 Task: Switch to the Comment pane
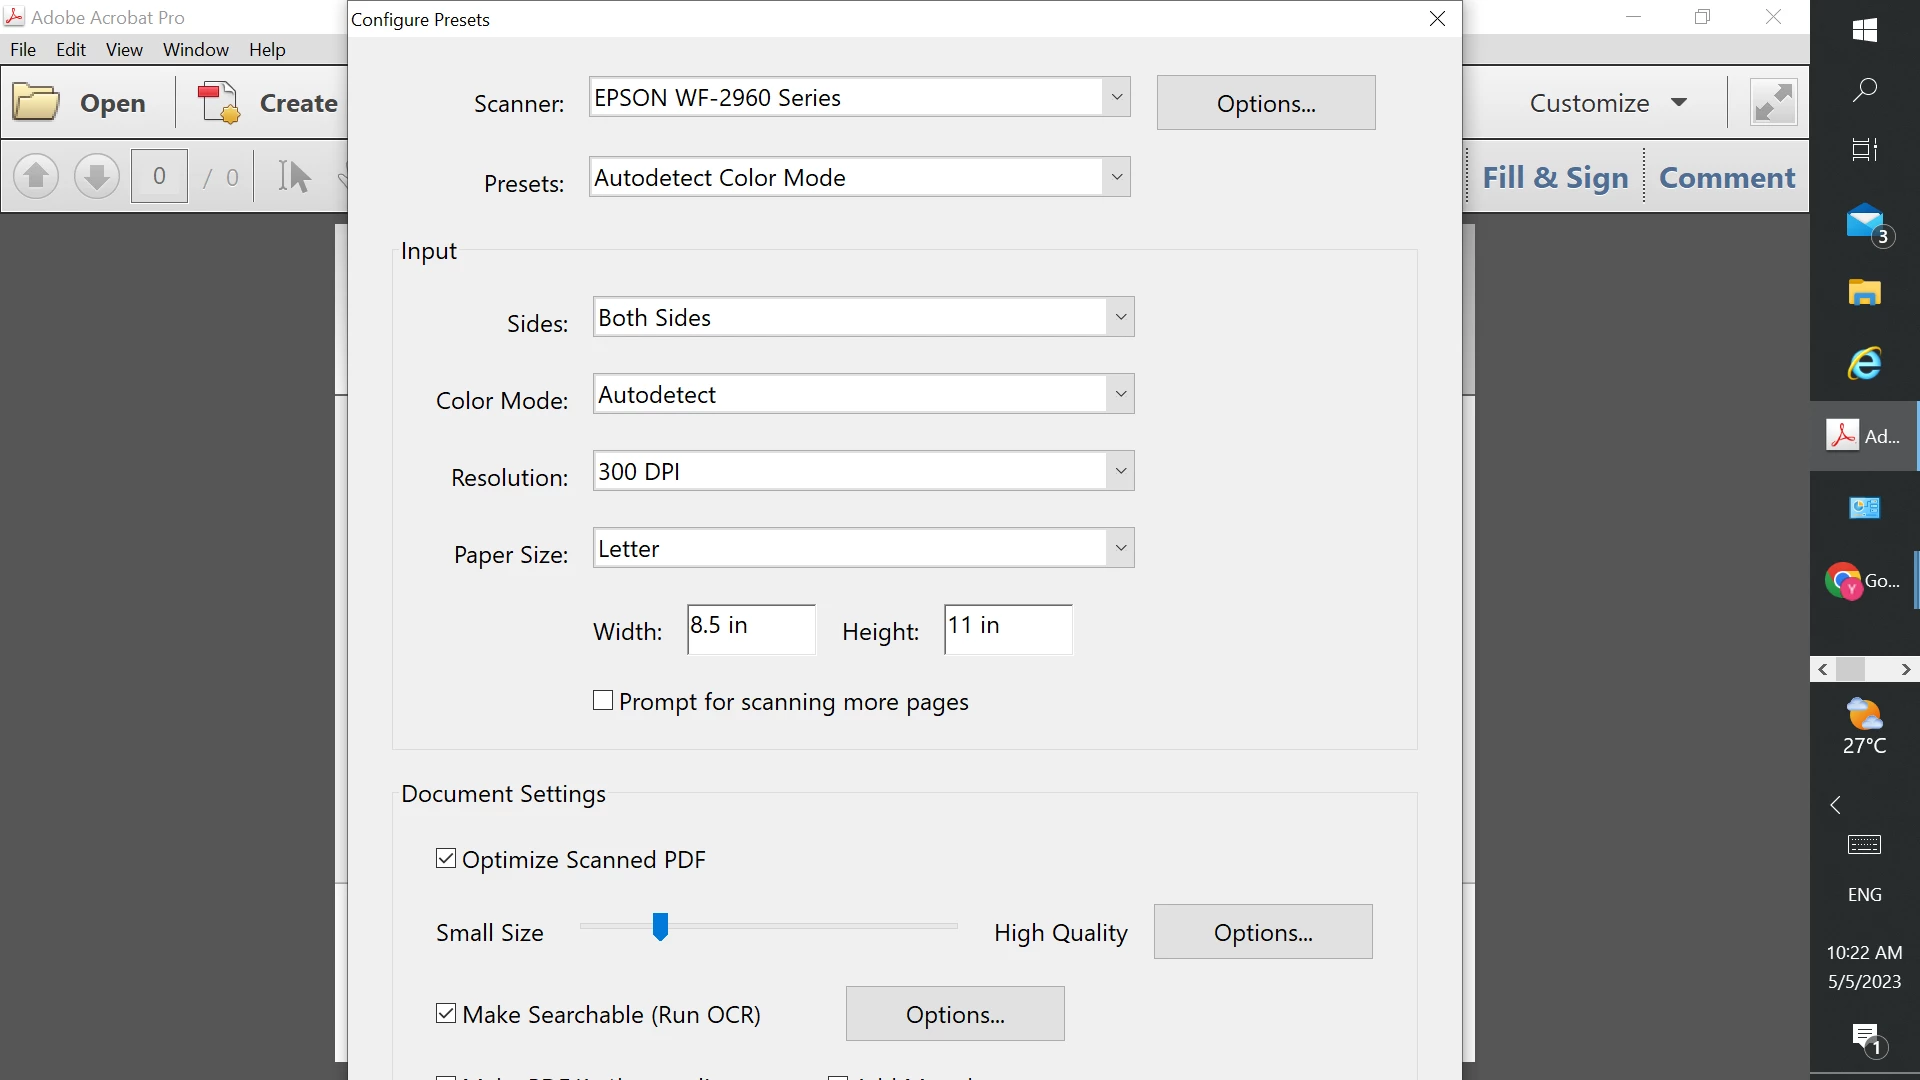click(x=1727, y=178)
